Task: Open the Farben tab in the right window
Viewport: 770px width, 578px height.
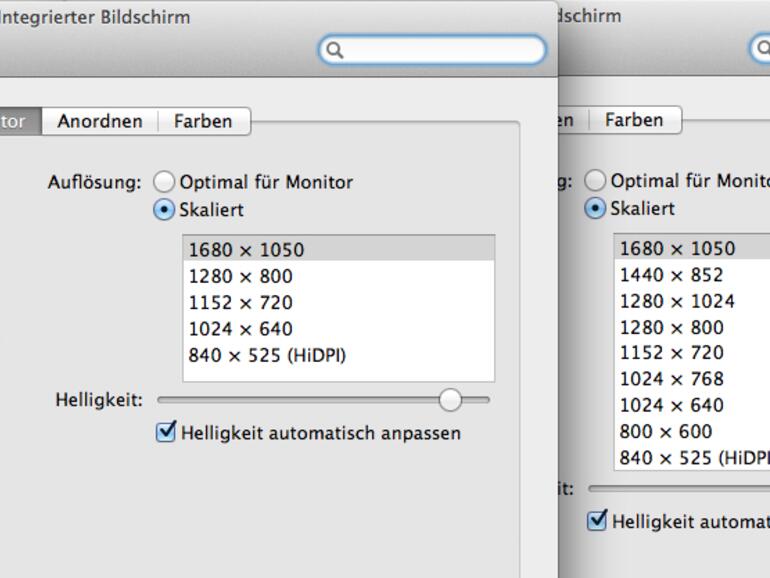Action: 633,120
